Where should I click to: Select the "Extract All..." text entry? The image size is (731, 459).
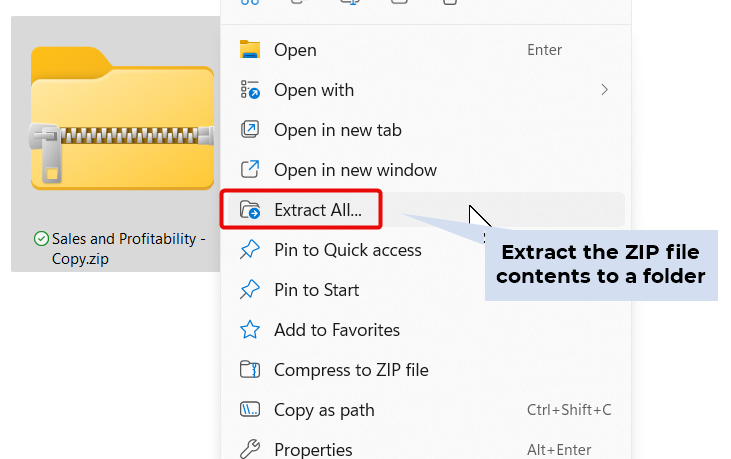coord(325,210)
